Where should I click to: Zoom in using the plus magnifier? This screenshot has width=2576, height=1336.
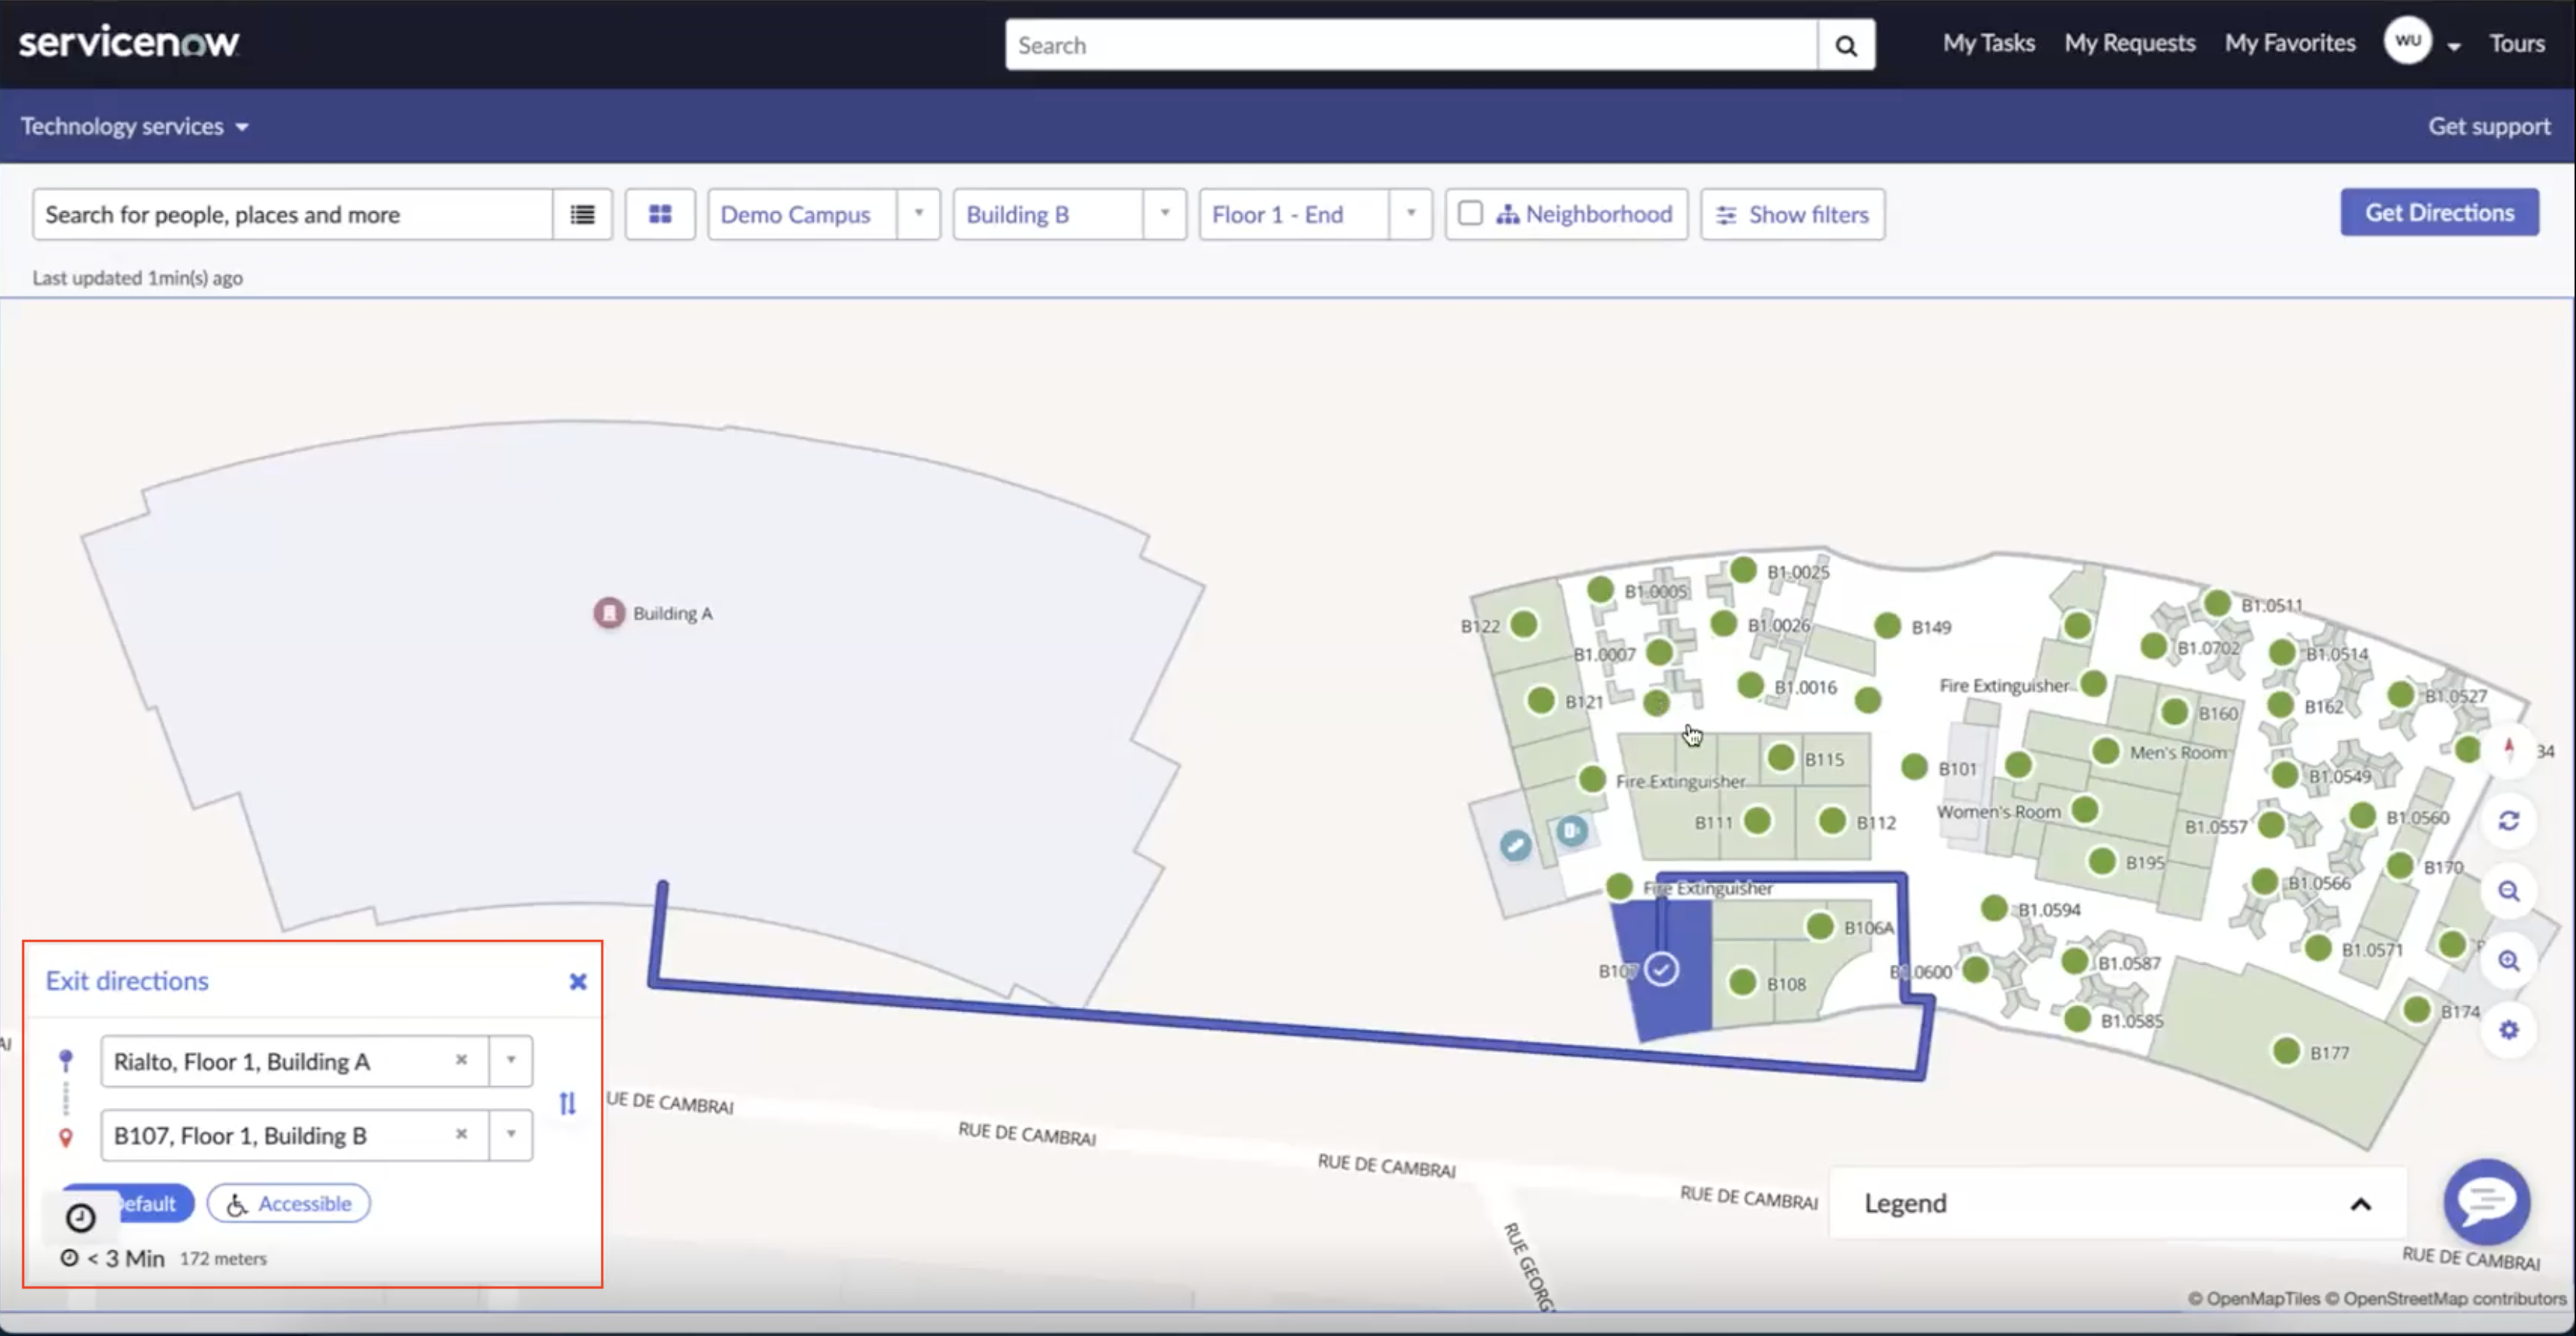pyautogui.click(x=2508, y=961)
